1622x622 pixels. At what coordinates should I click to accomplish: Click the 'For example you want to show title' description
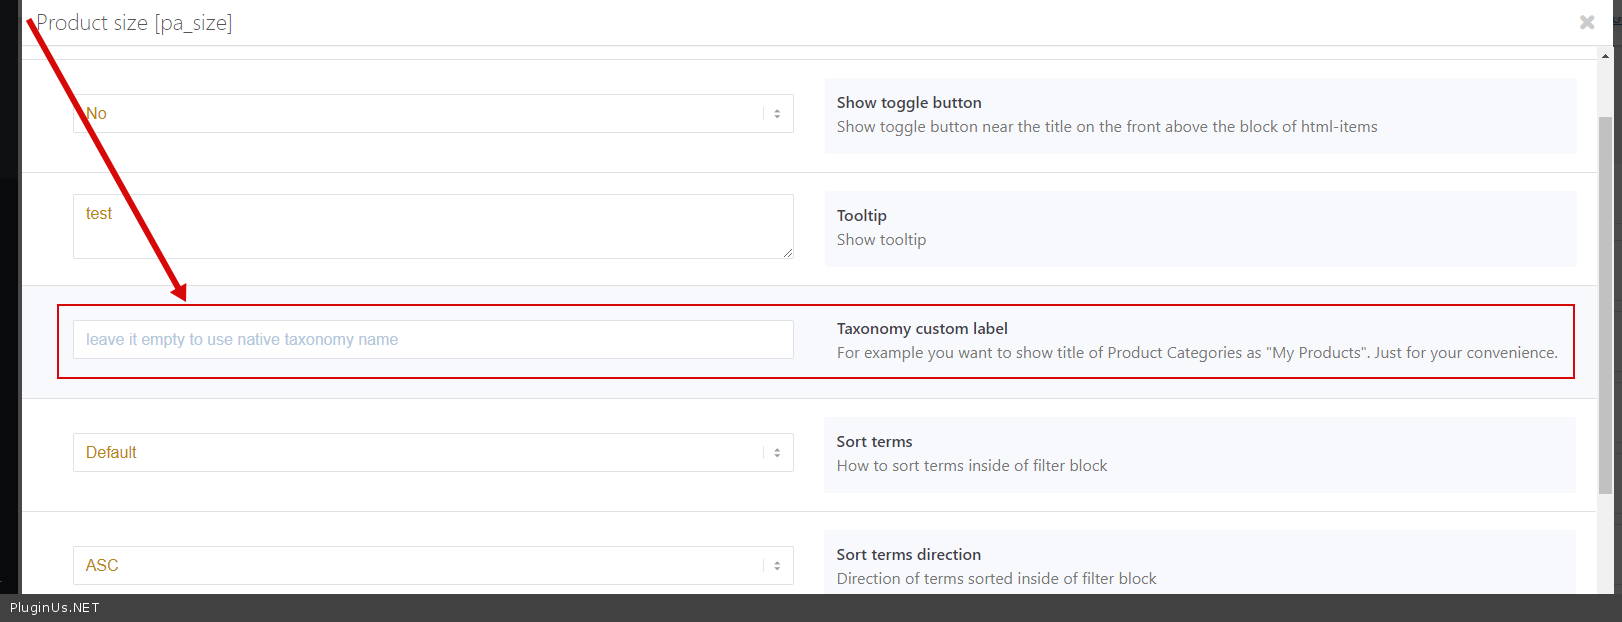1197,353
